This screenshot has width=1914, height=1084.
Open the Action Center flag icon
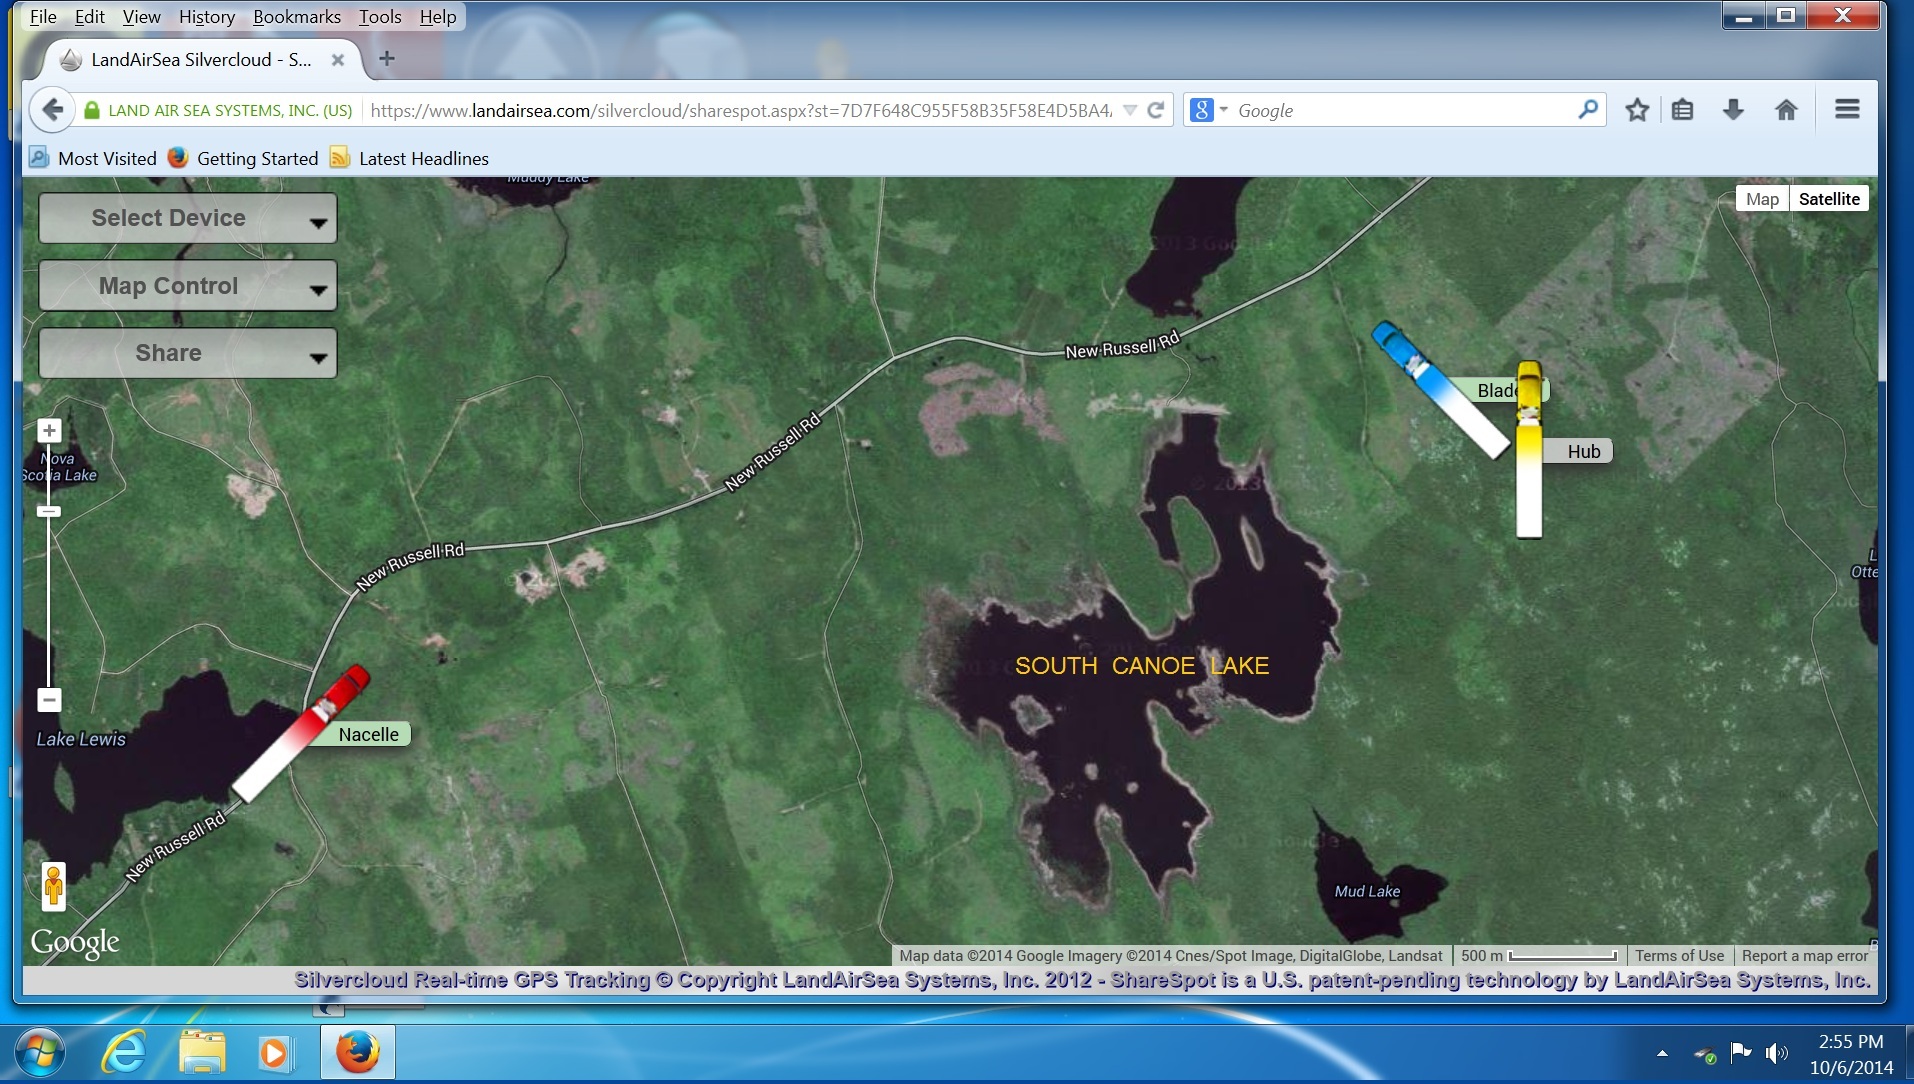(x=1741, y=1052)
